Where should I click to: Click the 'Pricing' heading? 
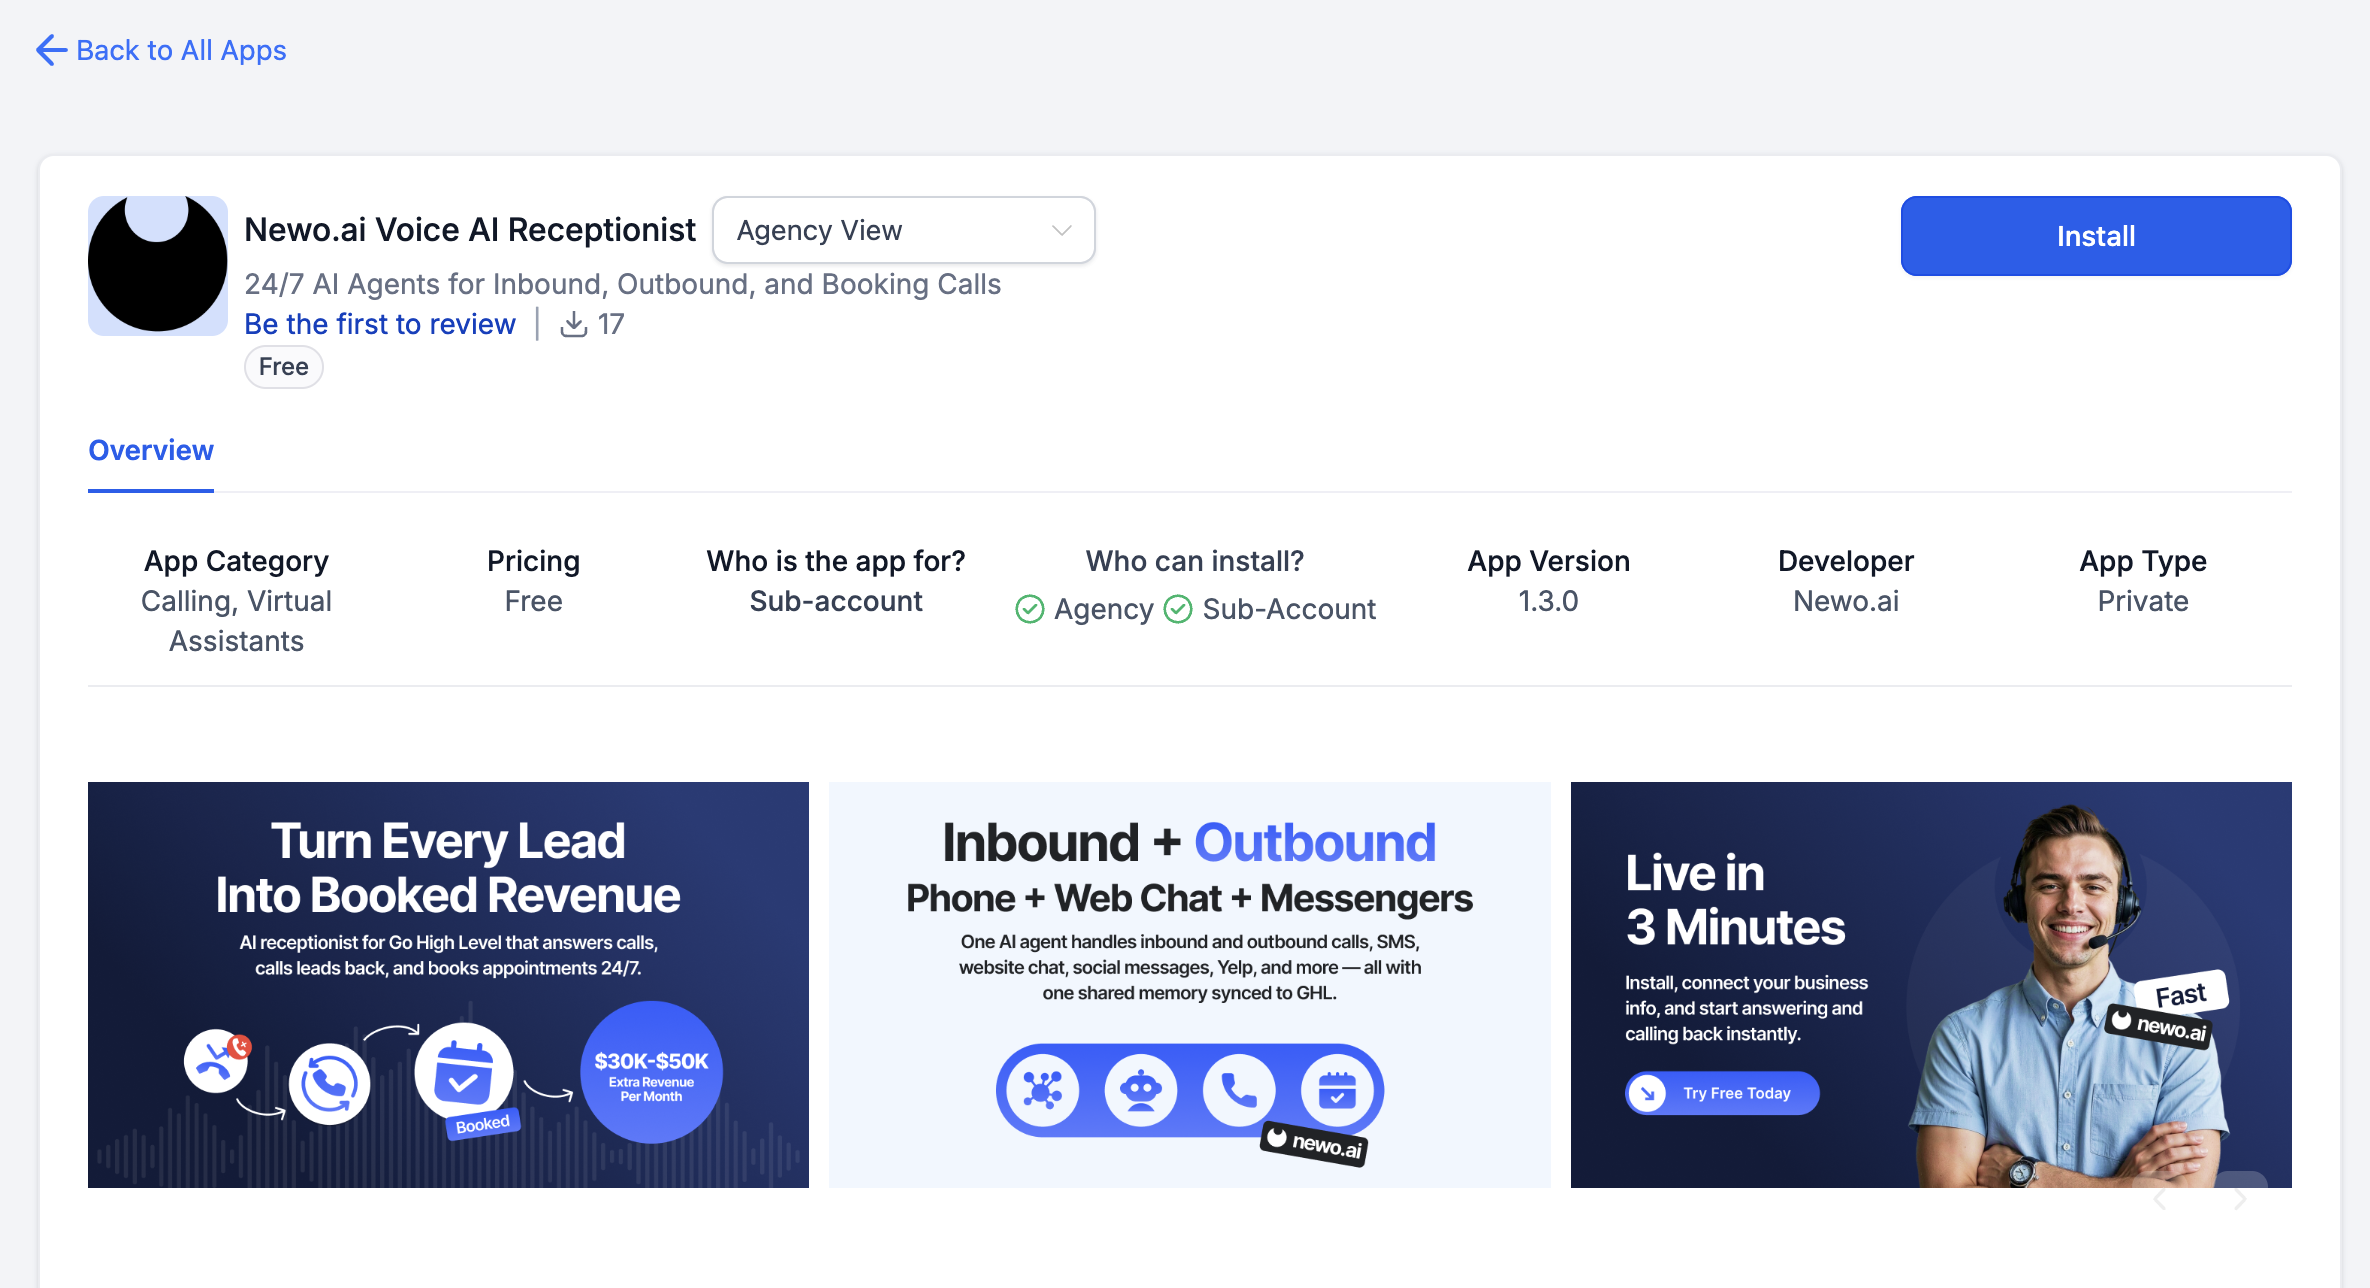pos(534,561)
